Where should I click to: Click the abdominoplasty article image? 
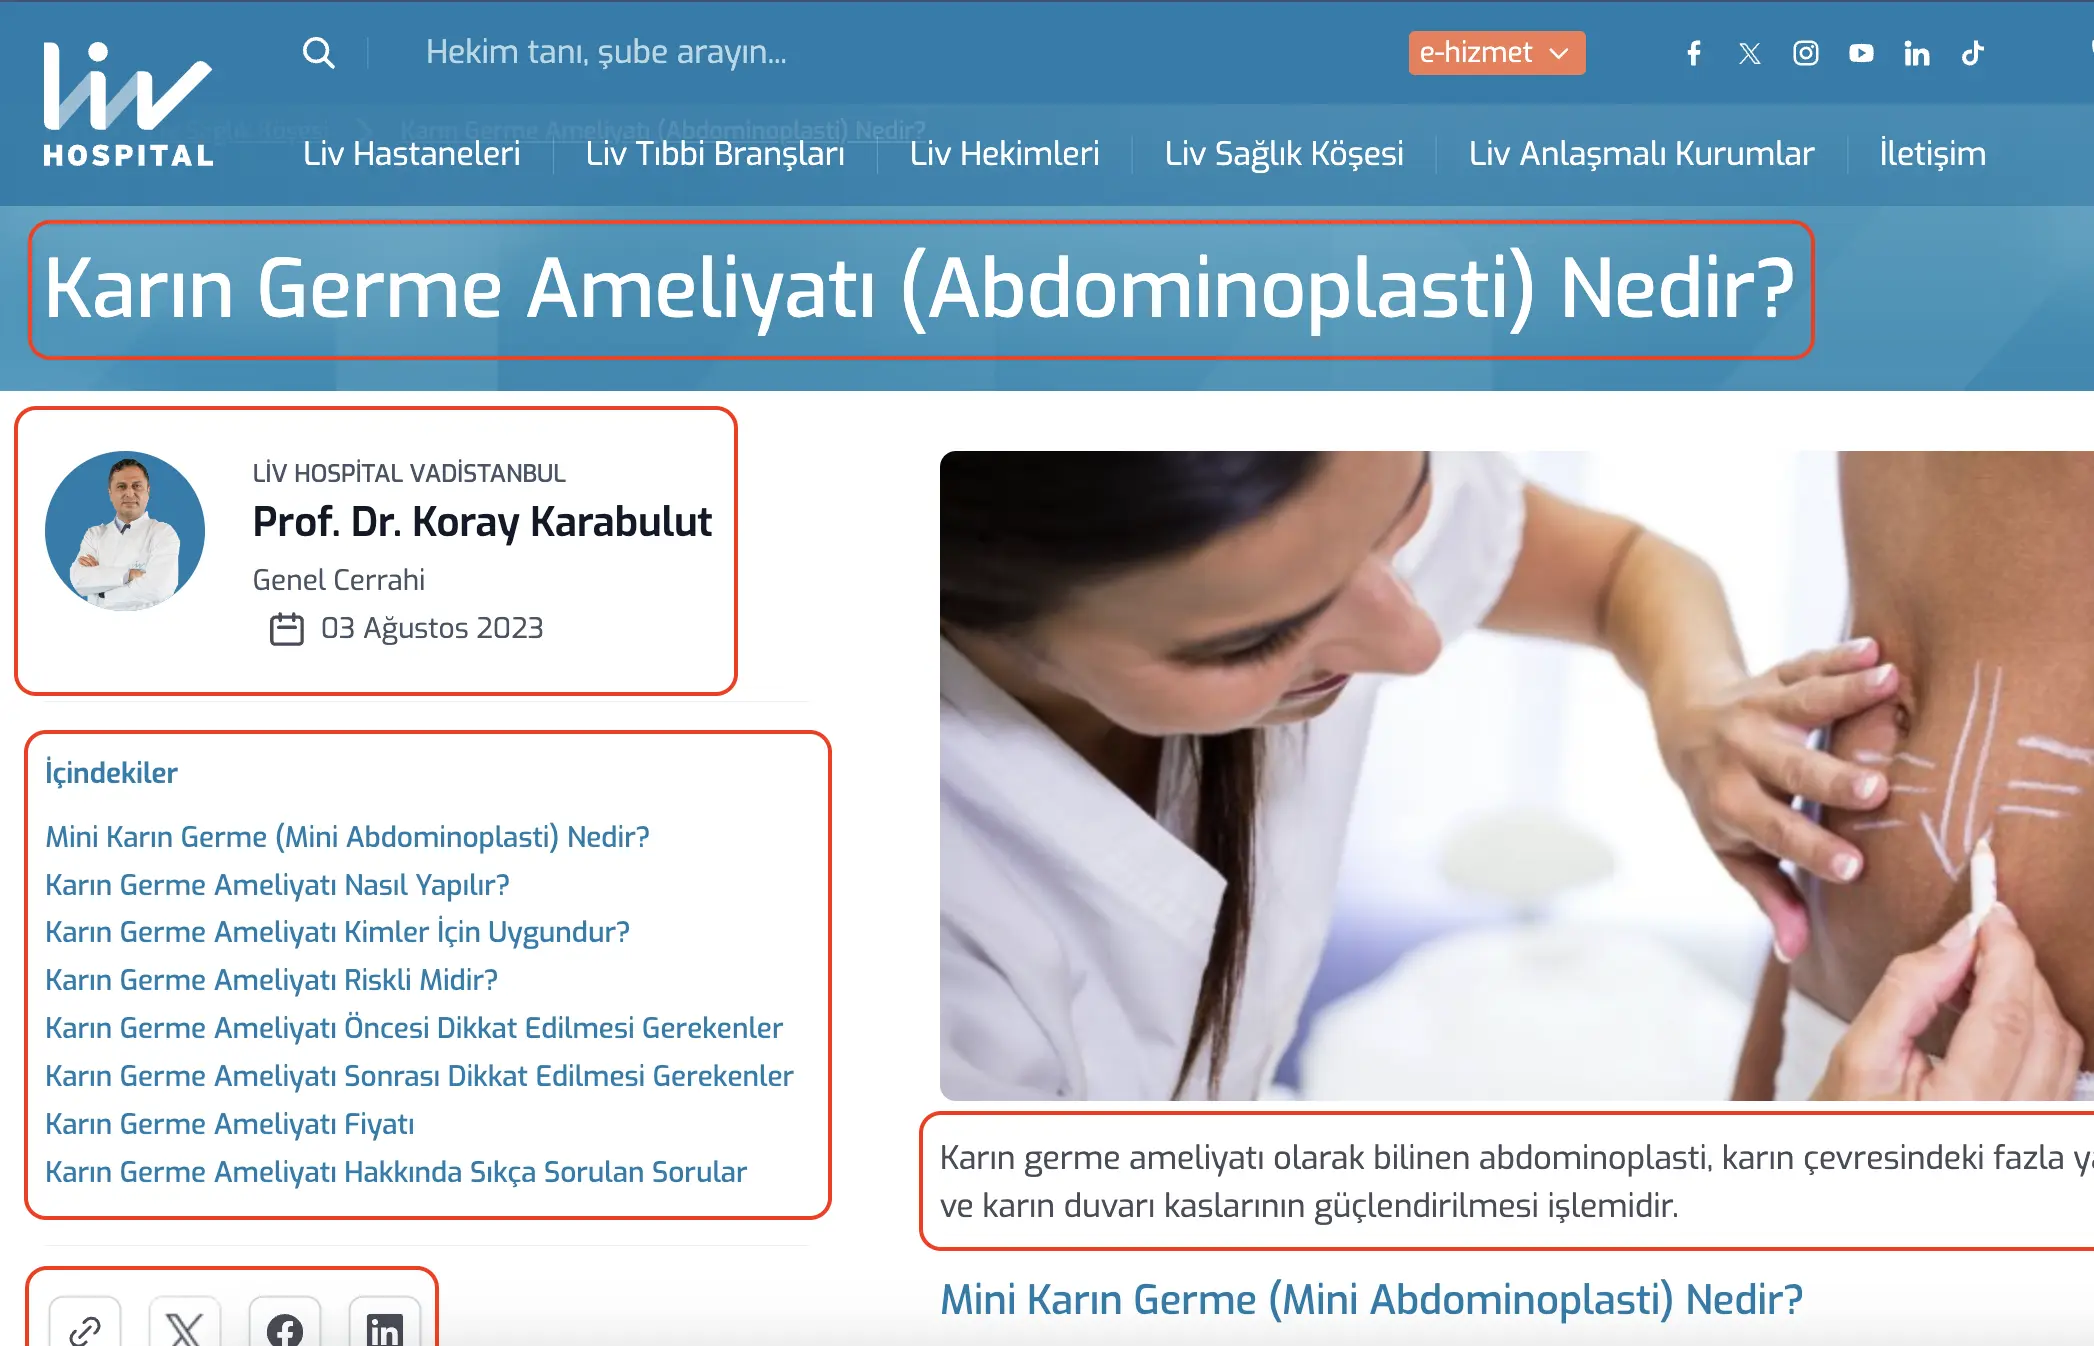(1517, 776)
